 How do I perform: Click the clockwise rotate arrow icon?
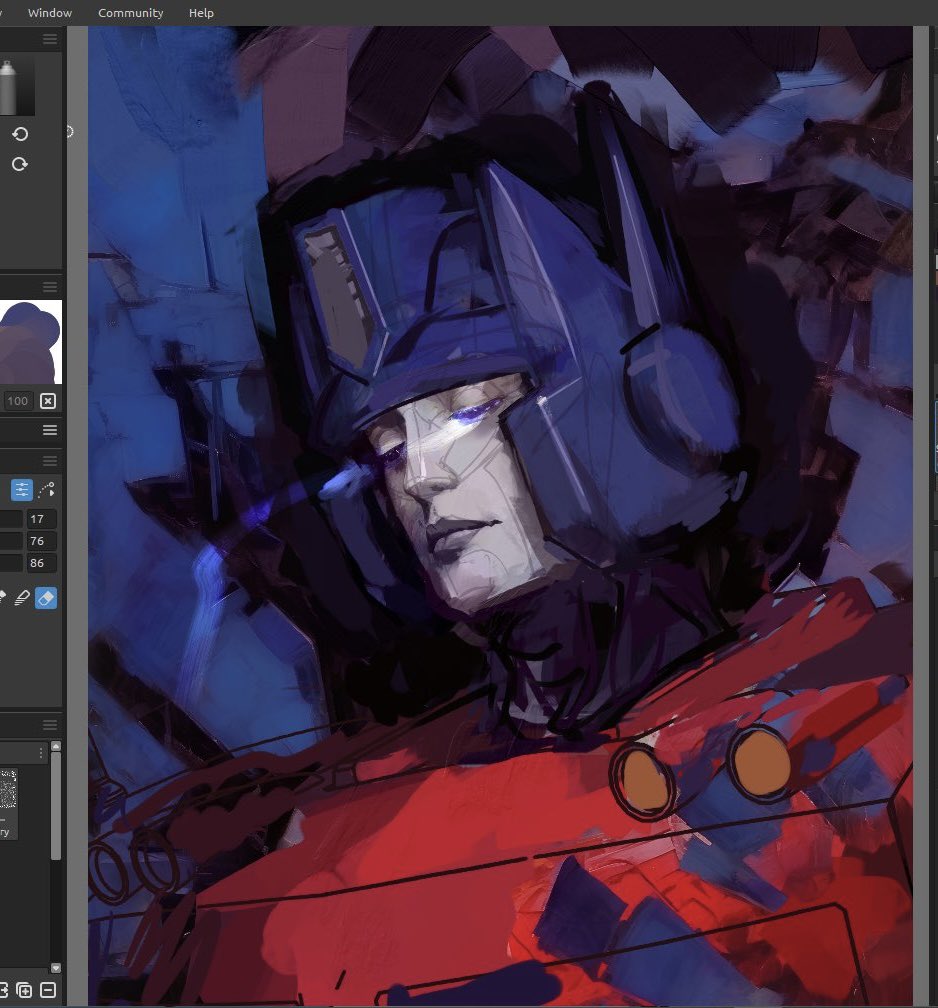pos(20,164)
